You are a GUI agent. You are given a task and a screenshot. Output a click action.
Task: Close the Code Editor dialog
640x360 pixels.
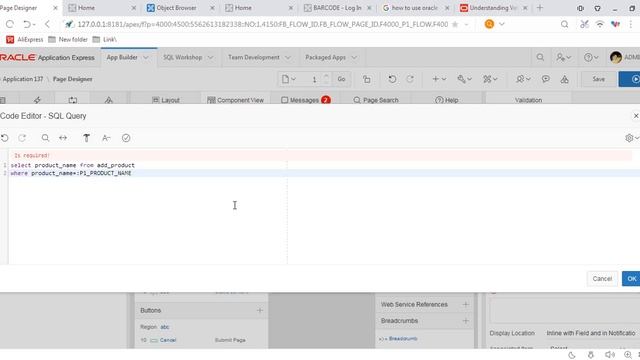(636, 116)
